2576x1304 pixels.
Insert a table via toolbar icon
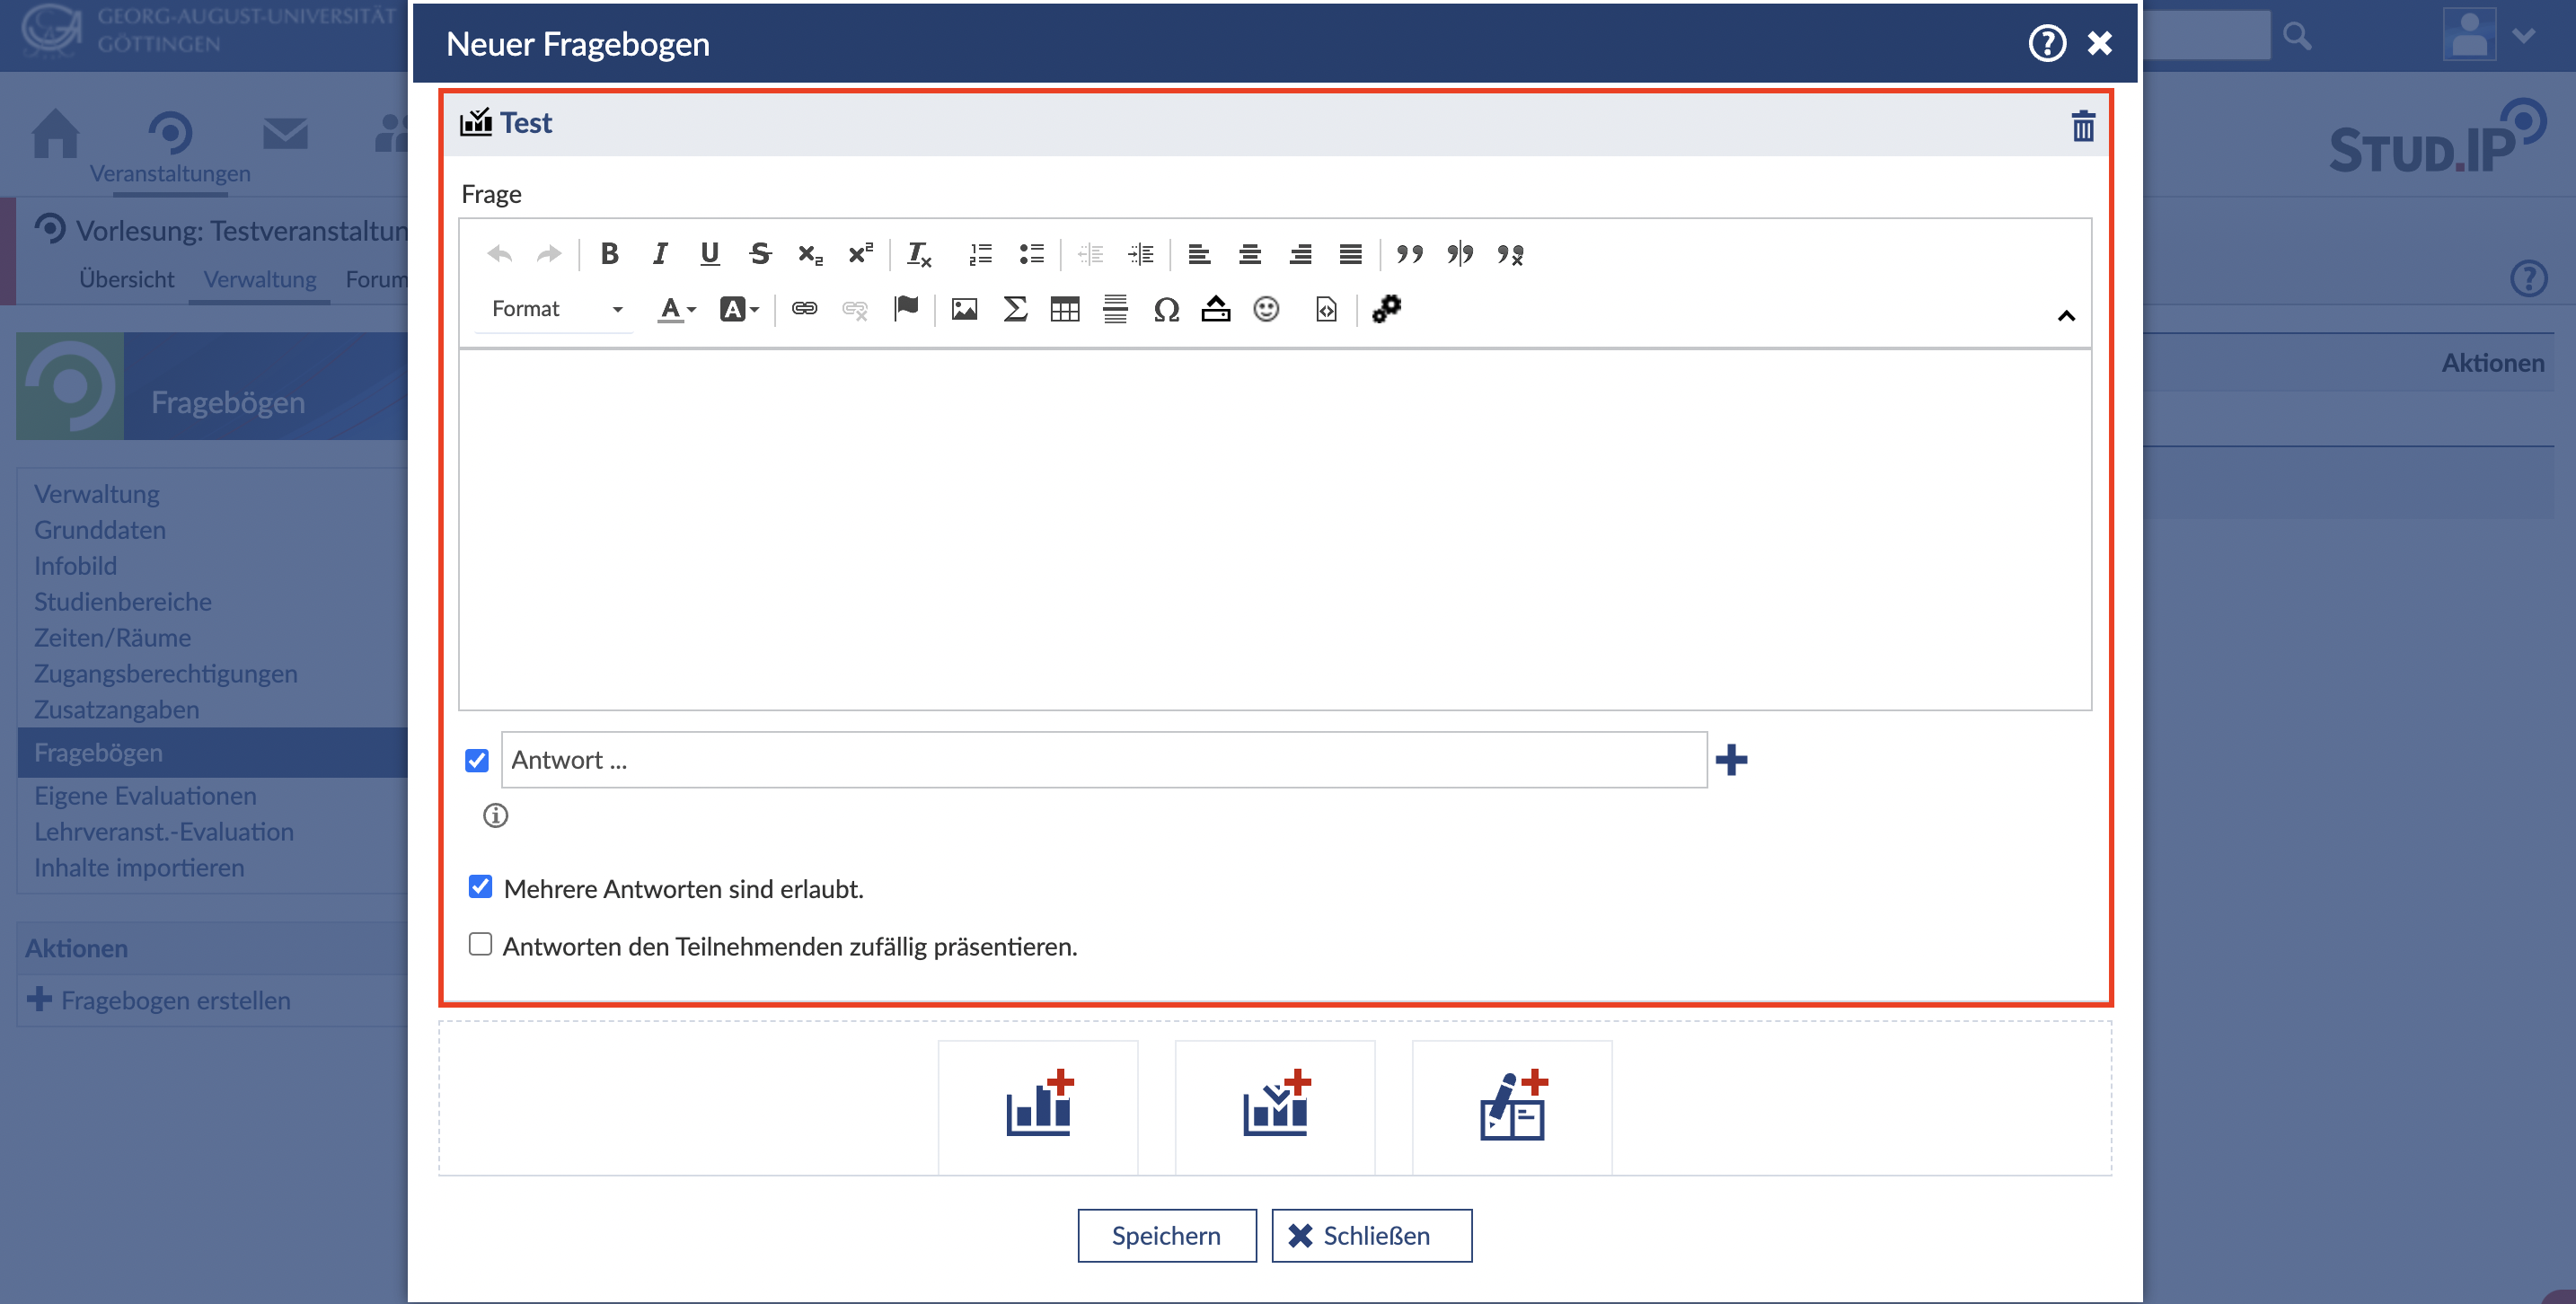pos(1065,309)
